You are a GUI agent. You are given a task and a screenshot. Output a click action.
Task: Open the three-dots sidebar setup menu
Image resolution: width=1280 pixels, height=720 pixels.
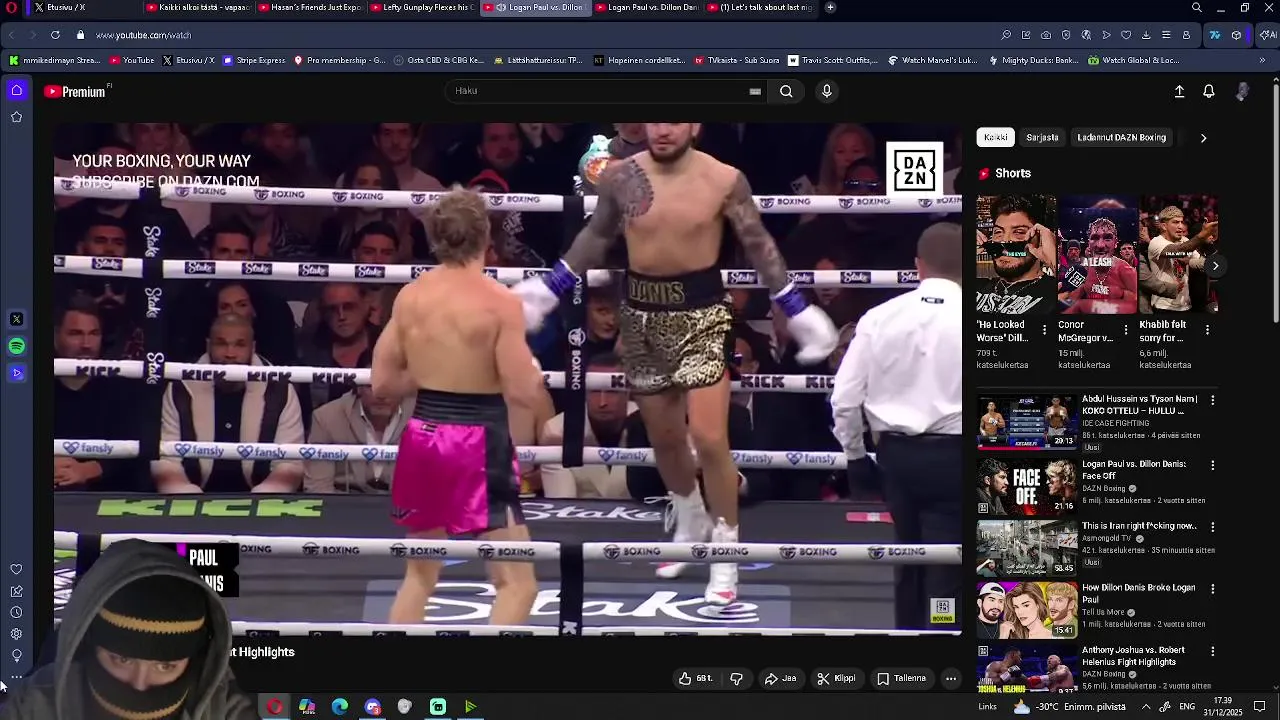click(16, 677)
